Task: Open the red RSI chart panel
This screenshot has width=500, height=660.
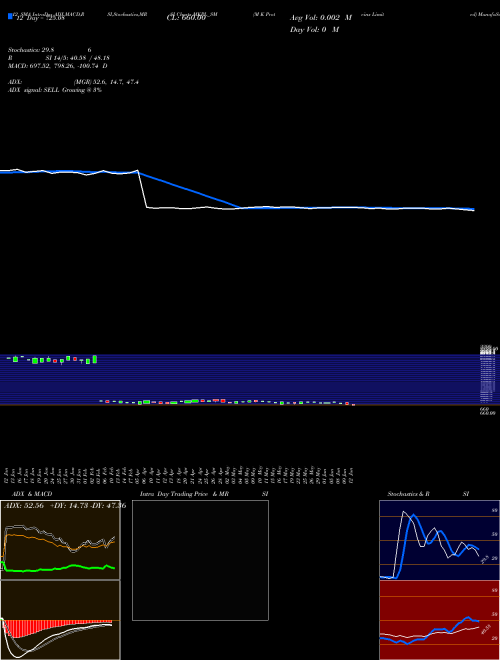Action: [x=439, y=620]
